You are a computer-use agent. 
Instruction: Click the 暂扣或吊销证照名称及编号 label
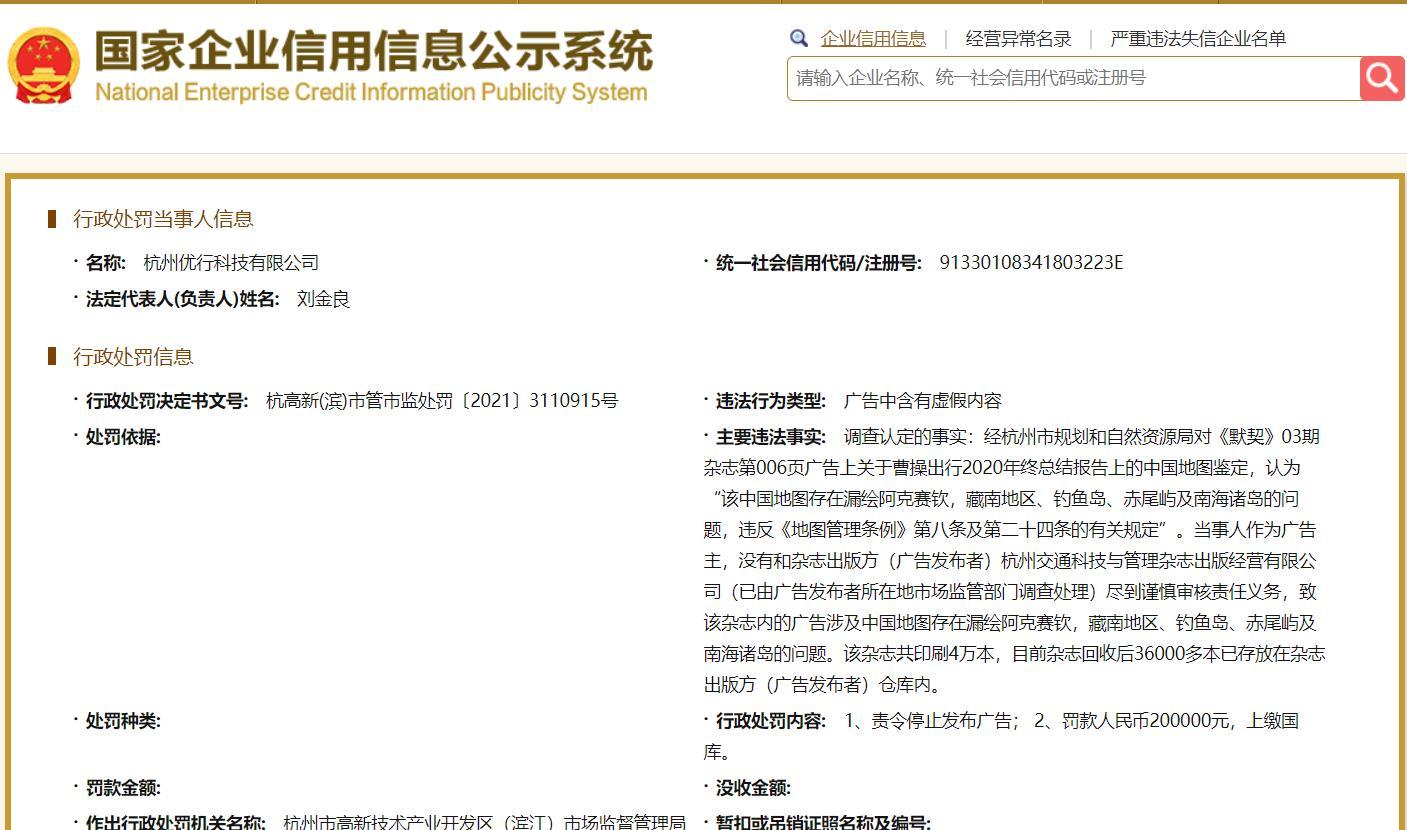[x=823, y=822]
